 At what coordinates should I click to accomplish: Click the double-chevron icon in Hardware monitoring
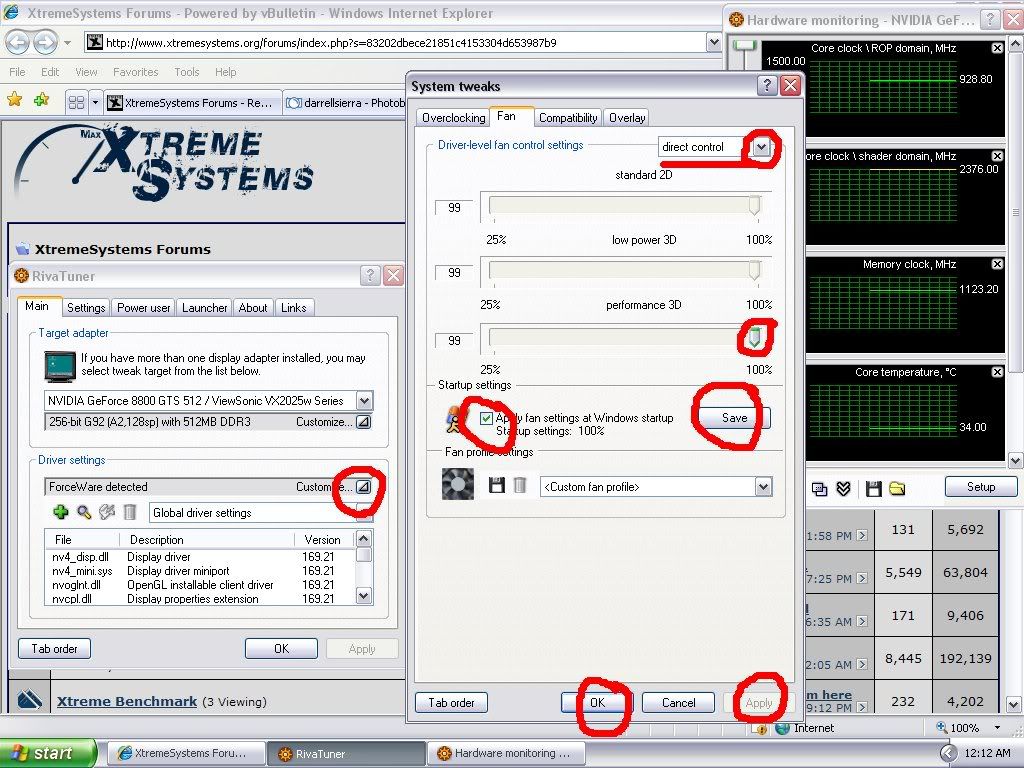pyautogui.click(x=844, y=488)
